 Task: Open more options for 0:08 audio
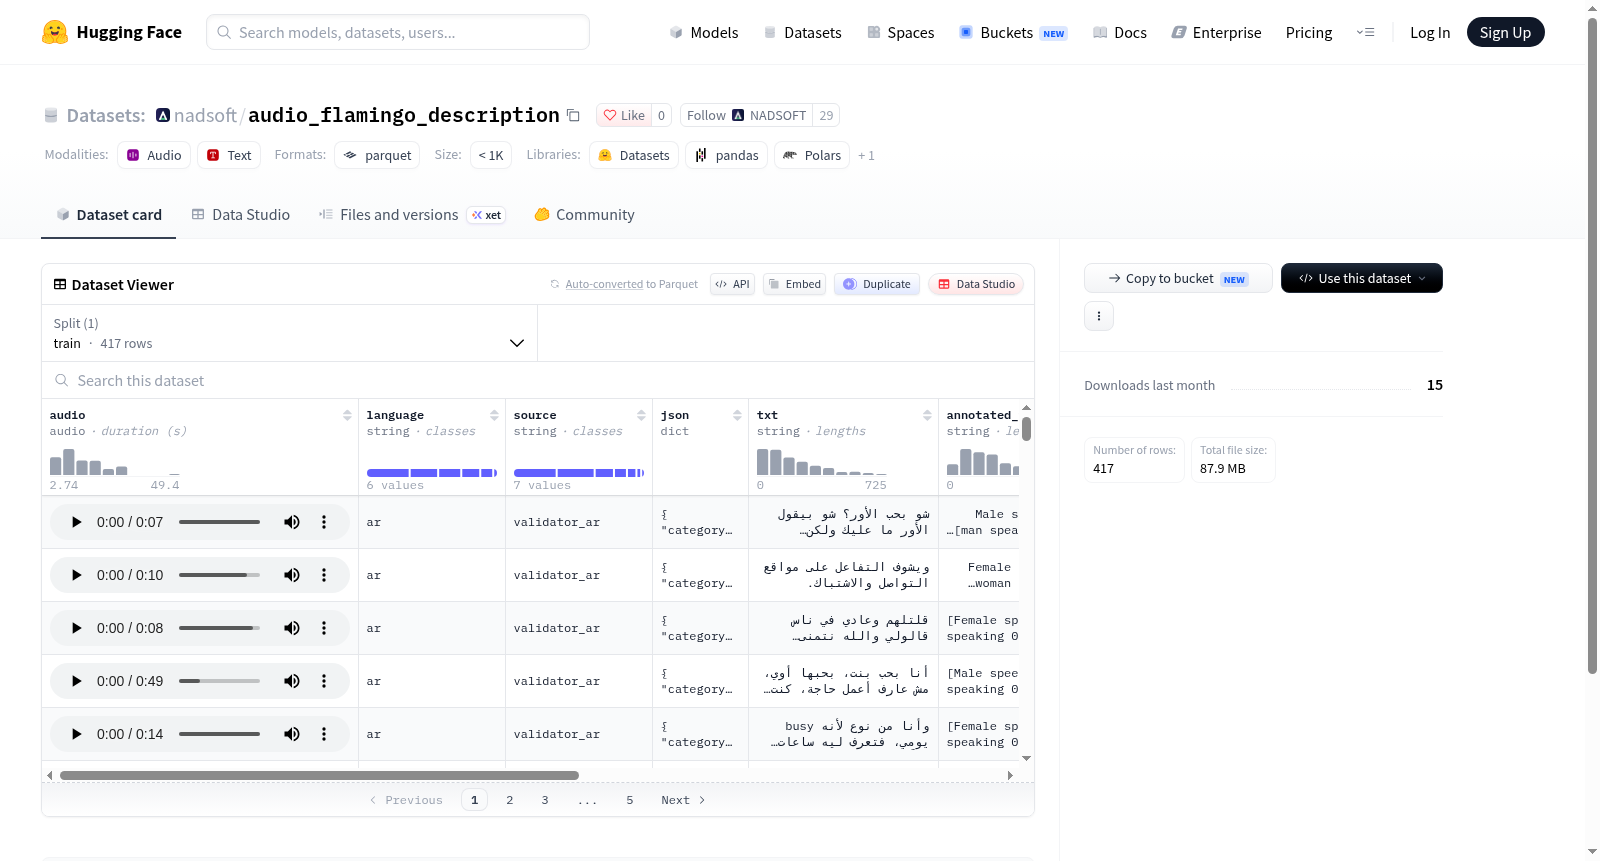[324, 628]
